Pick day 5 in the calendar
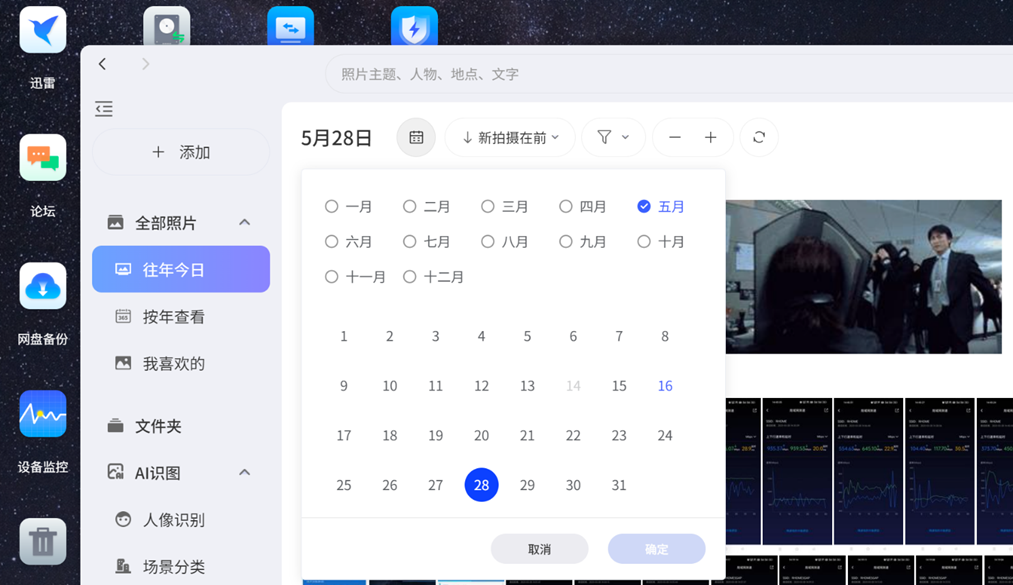The width and height of the screenshot is (1013, 585). click(527, 336)
